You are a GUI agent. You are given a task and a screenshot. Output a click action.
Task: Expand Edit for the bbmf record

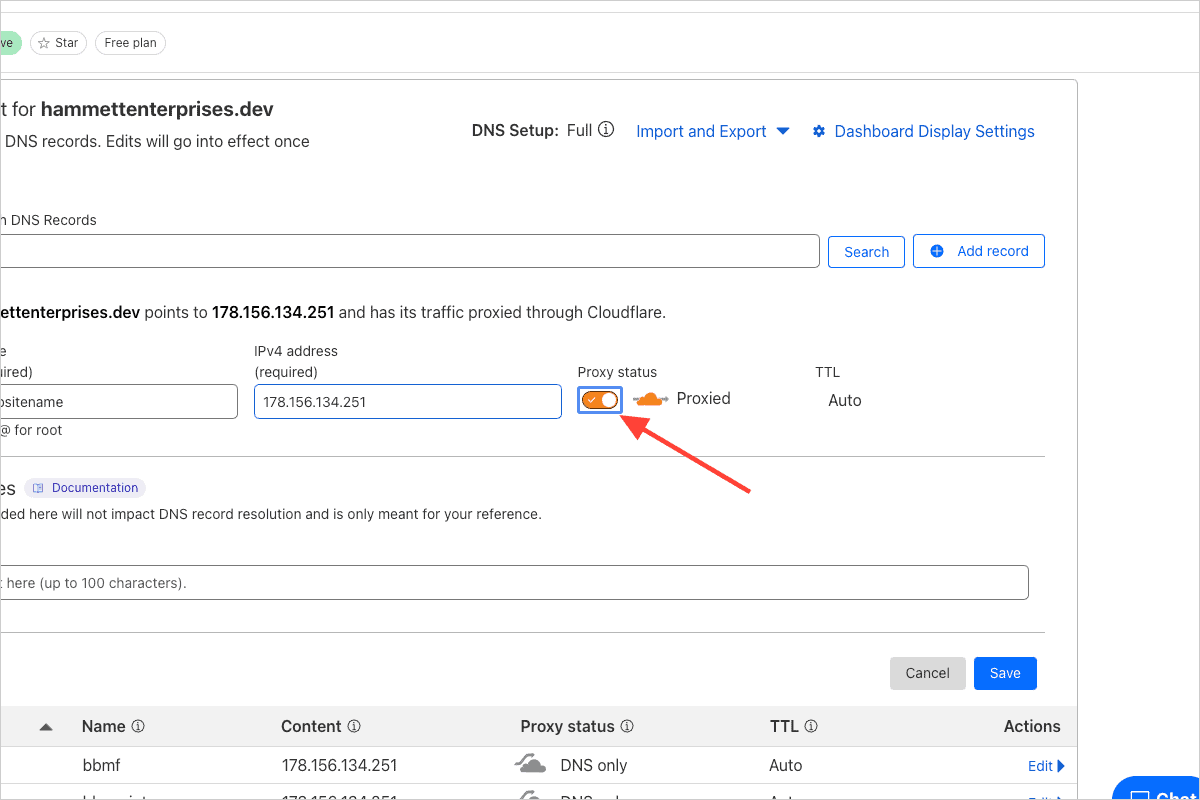coord(1046,766)
